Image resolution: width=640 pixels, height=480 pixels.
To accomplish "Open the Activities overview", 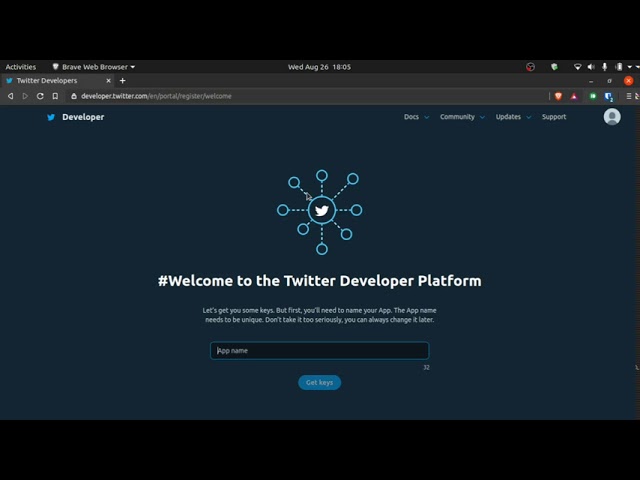I will [20, 67].
